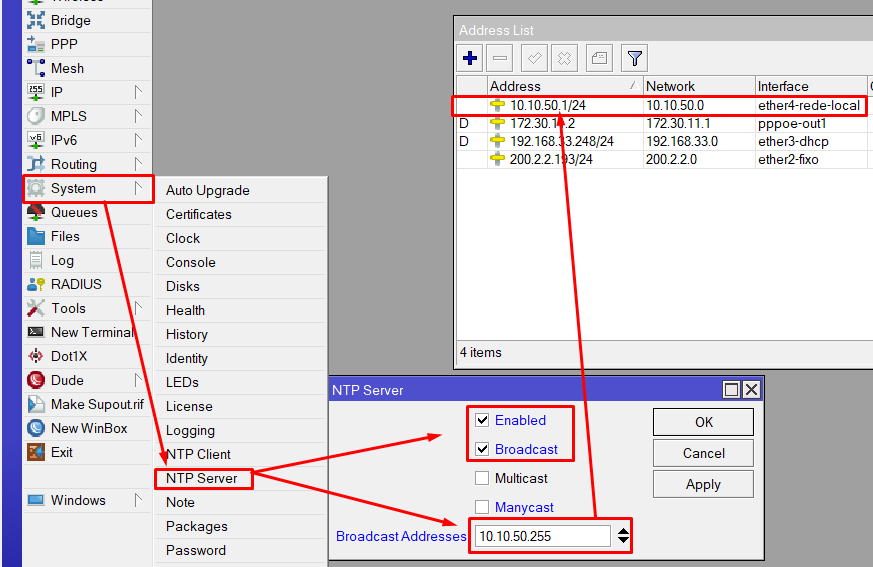Open the Dude menu item icon
This screenshot has width=873, height=567.
36,380
